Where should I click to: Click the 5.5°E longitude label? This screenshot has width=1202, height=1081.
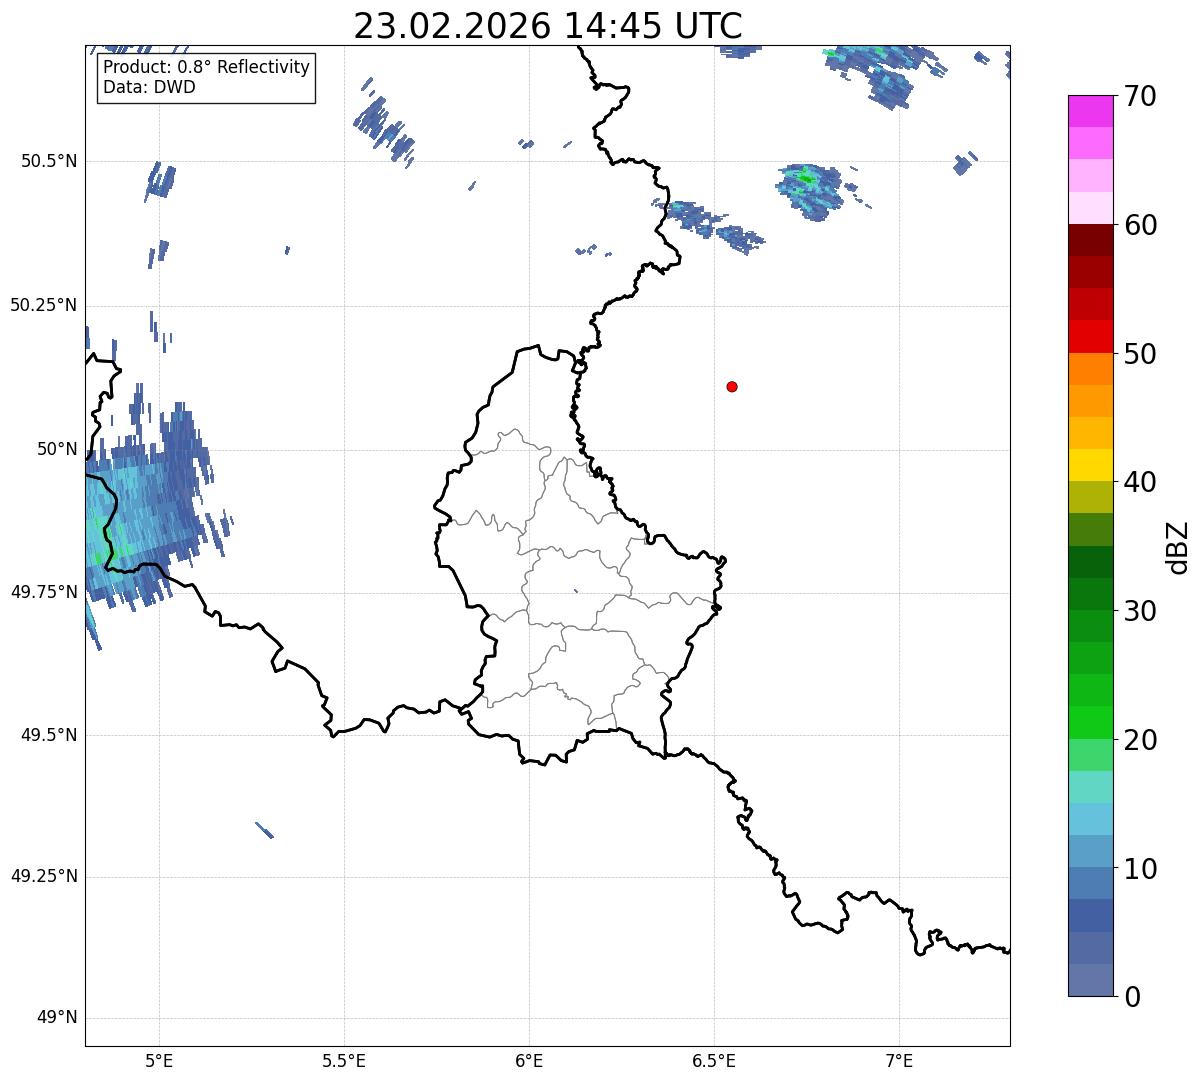coord(344,1061)
